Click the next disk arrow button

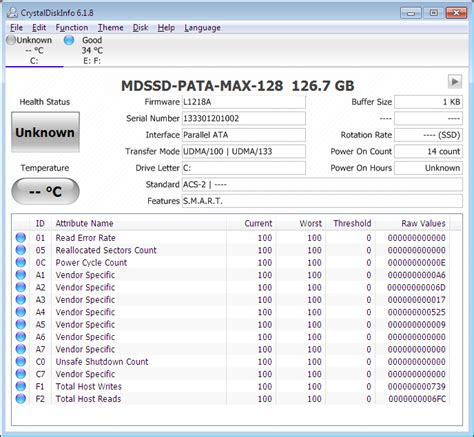[455, 81]
